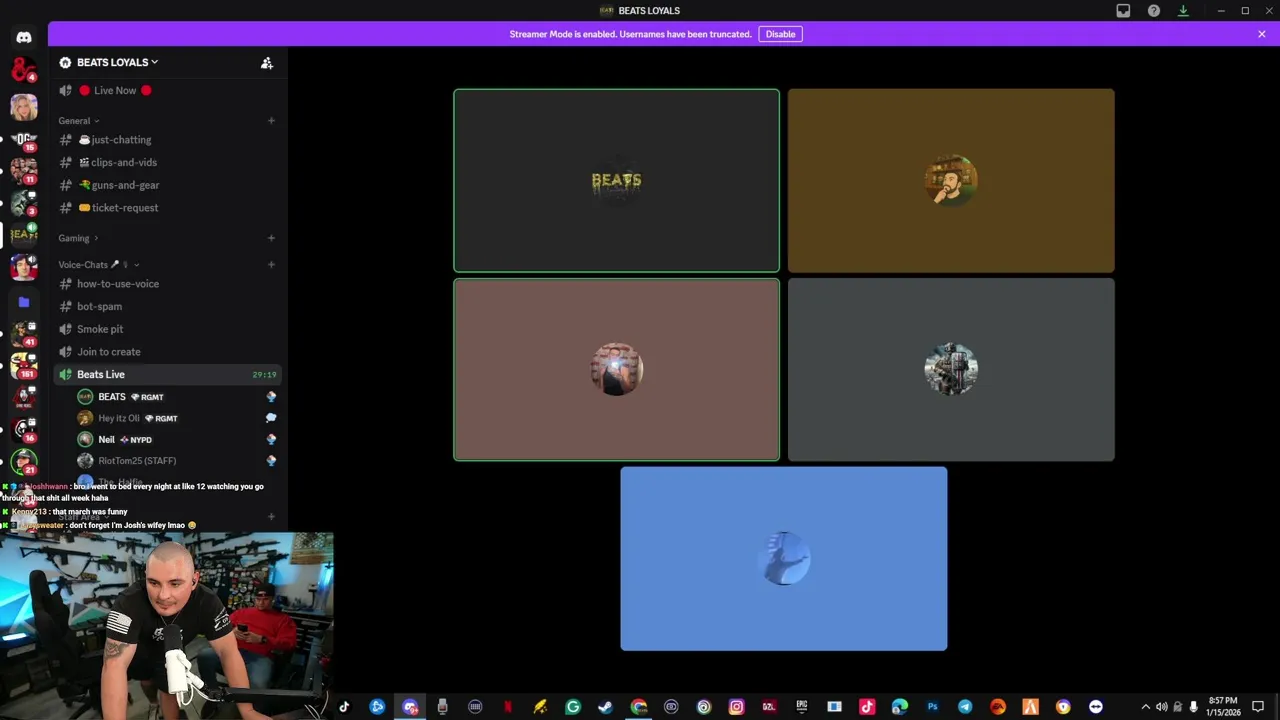Open the Live Now stage channel
This screenshot has width=1280, height=720.
[x=167, y=90]
